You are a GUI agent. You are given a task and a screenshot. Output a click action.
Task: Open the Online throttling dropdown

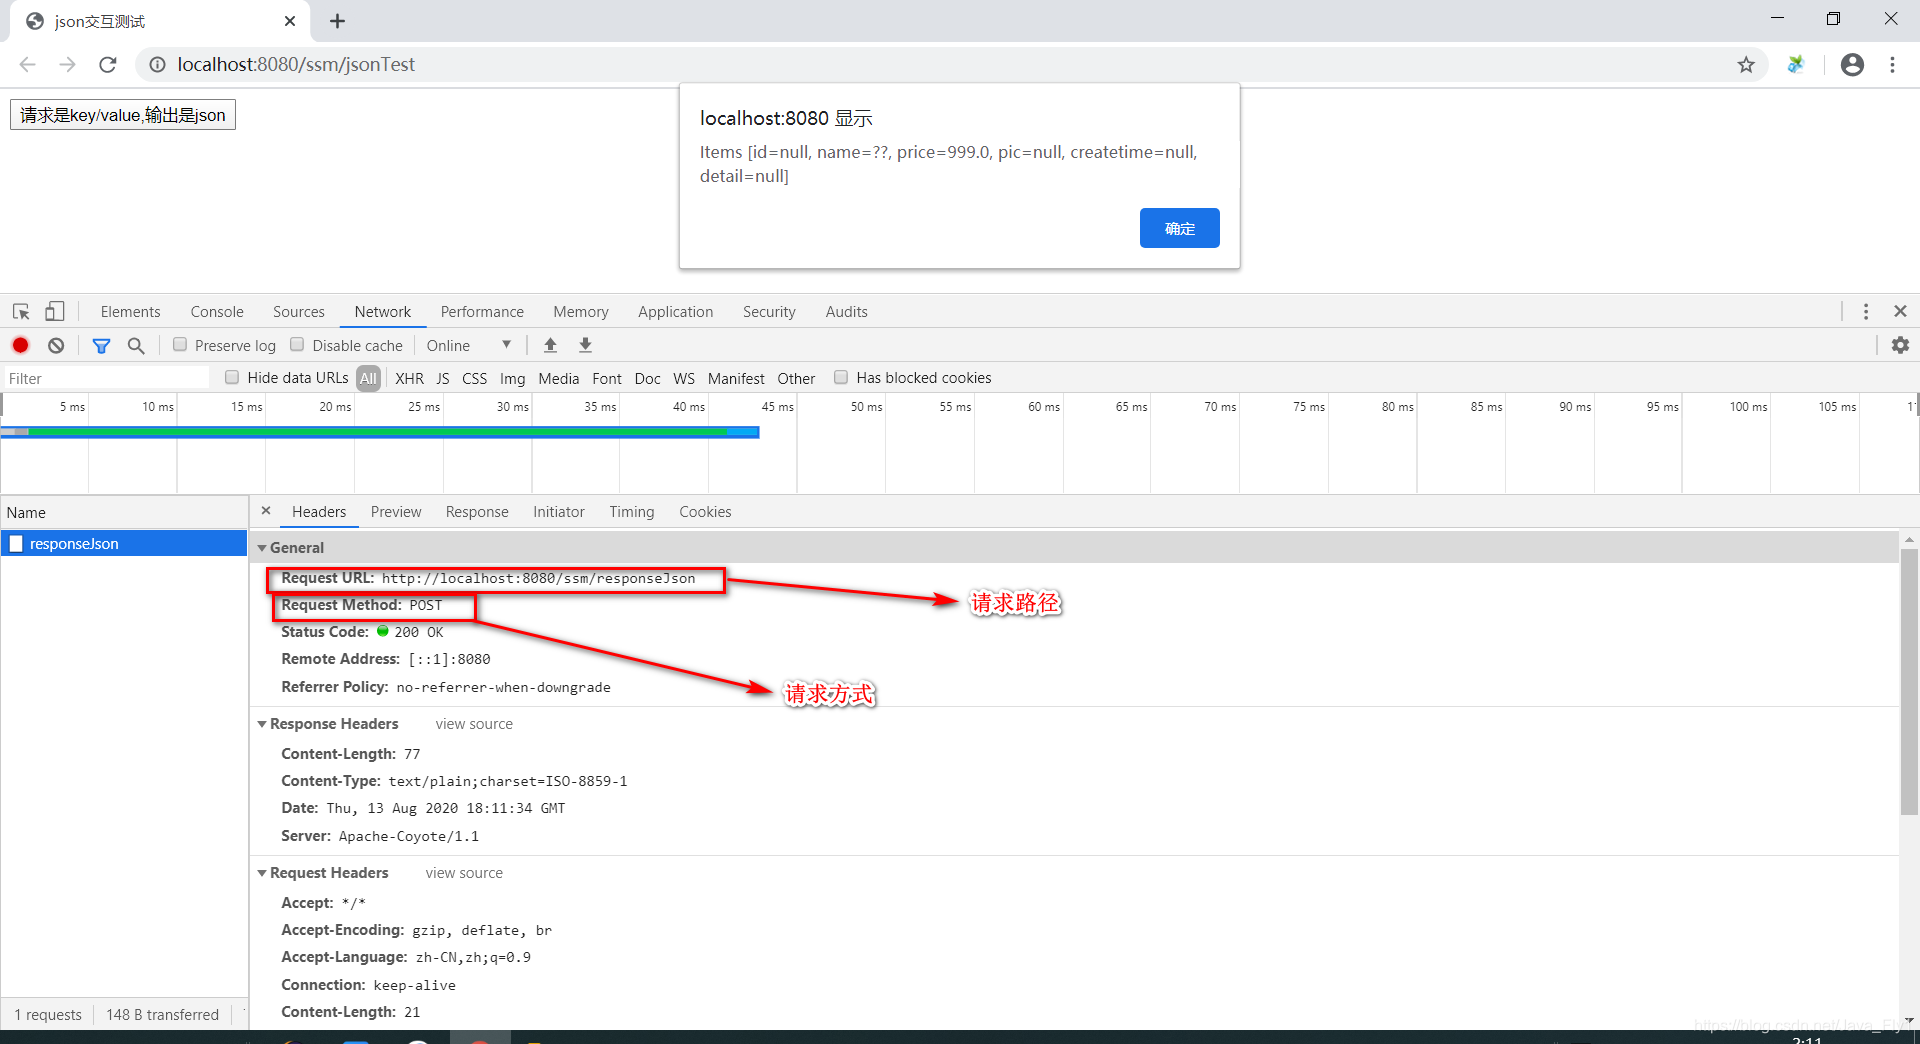click(469, 345)
